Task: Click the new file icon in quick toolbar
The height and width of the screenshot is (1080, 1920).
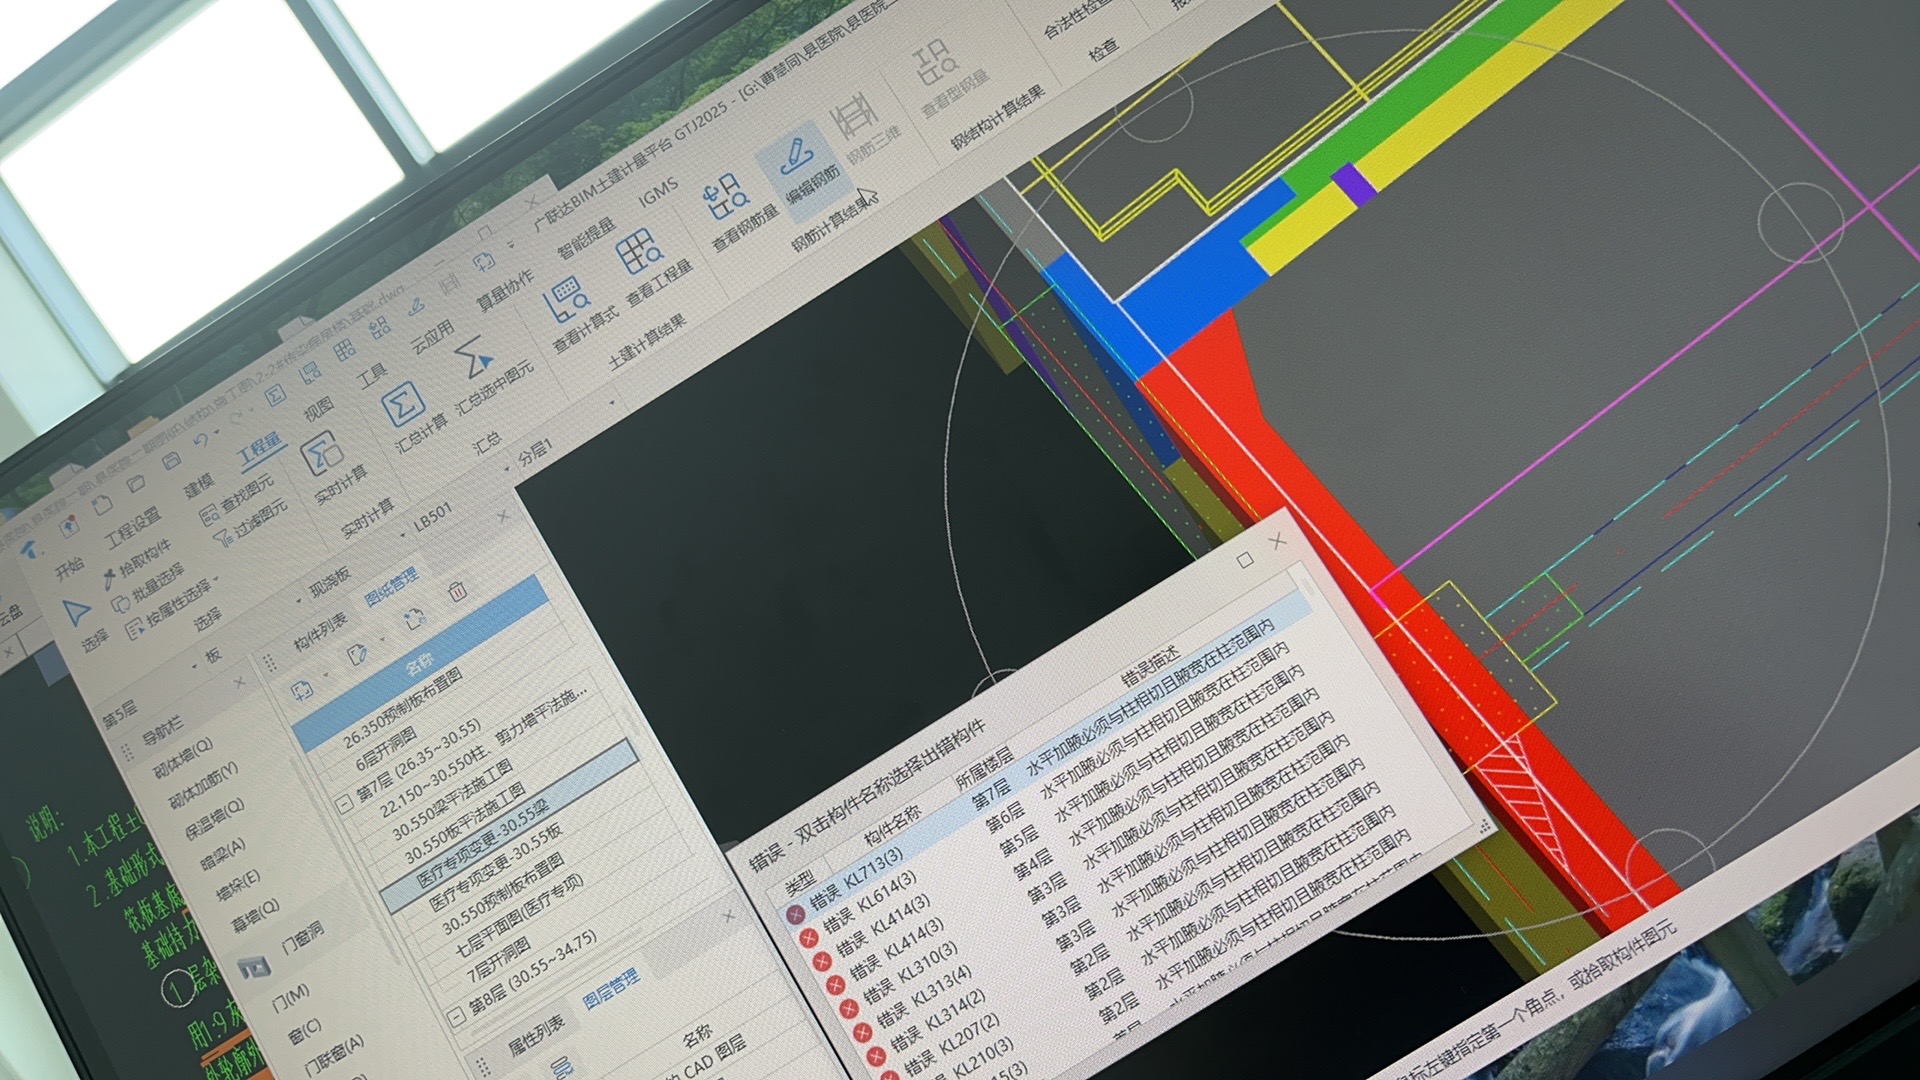Action: (x=103, y=504)
